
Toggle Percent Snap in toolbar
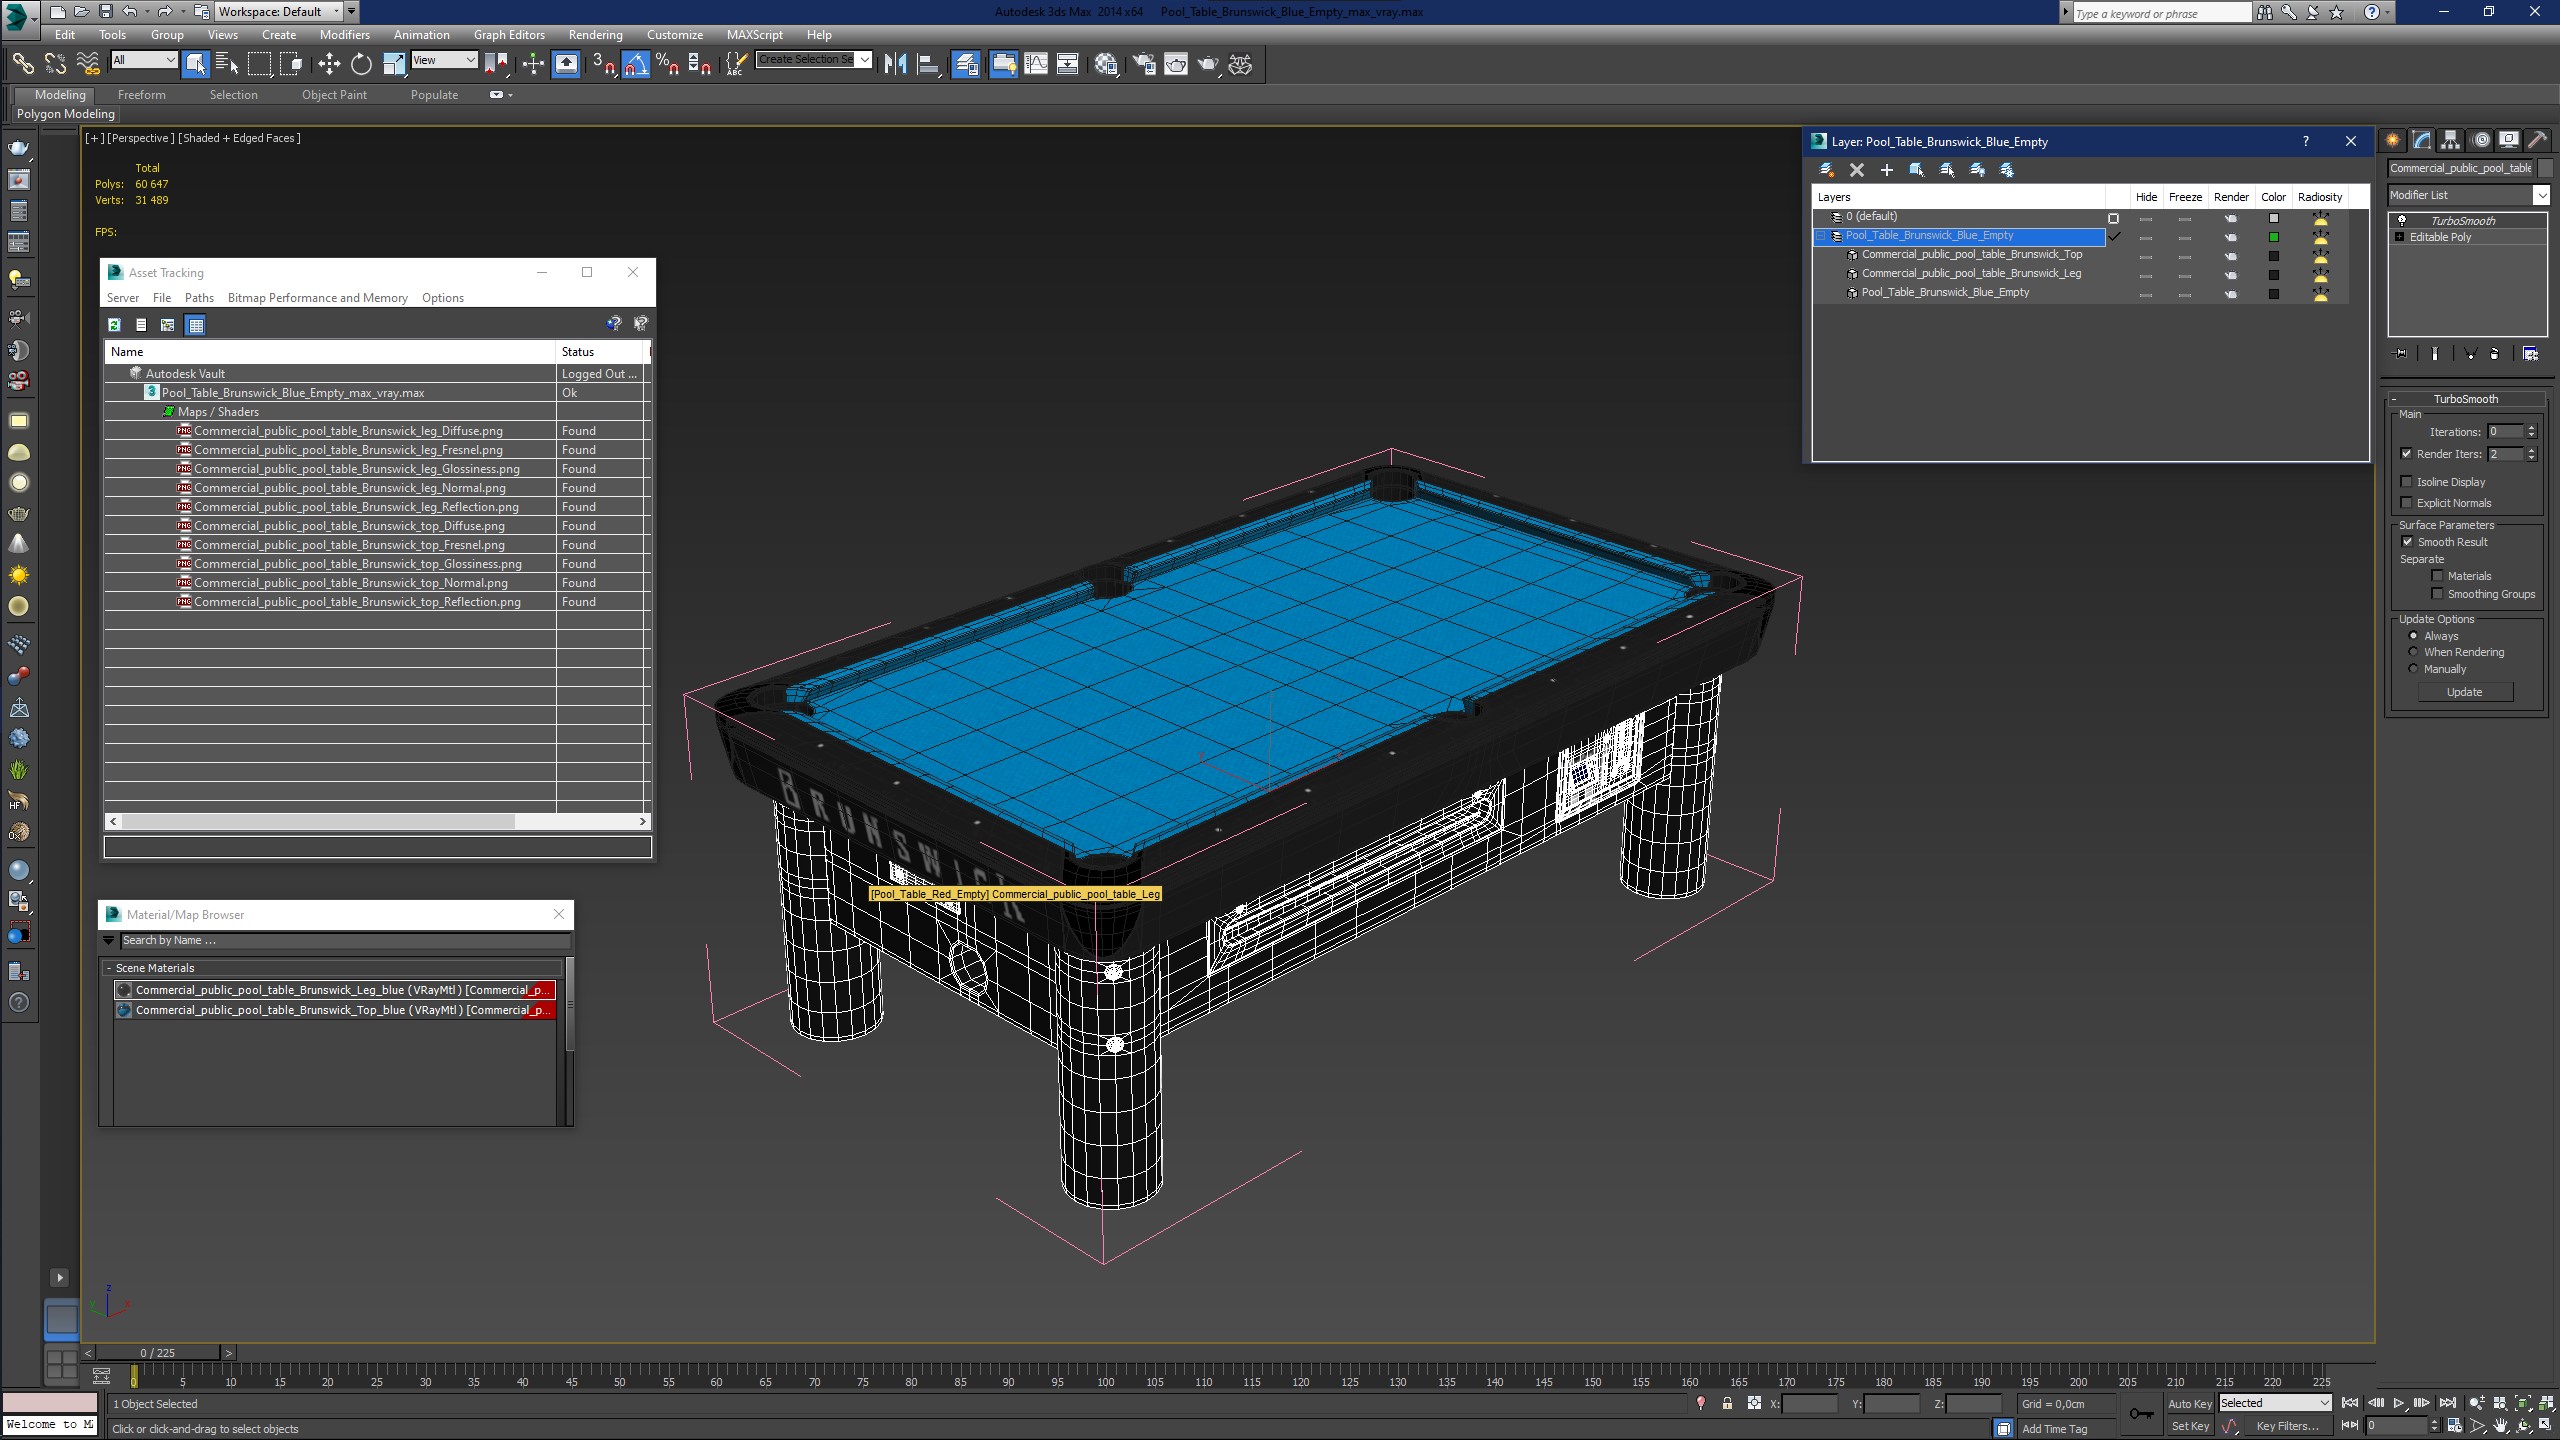coord(668,64)
